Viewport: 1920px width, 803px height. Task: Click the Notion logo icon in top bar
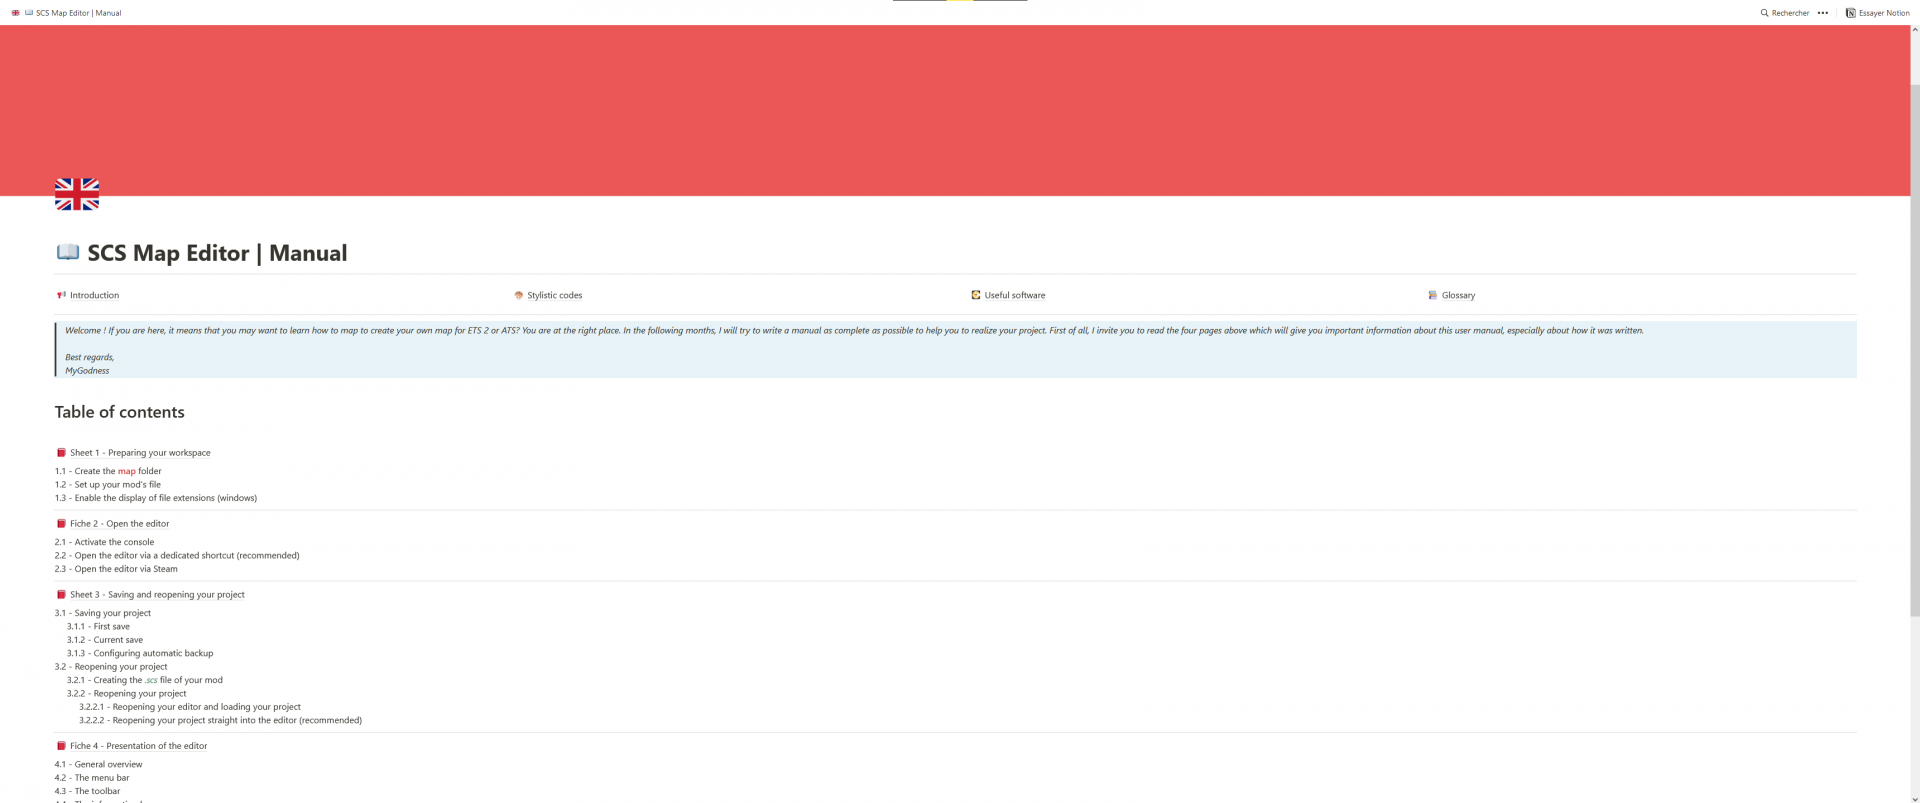1850,13
